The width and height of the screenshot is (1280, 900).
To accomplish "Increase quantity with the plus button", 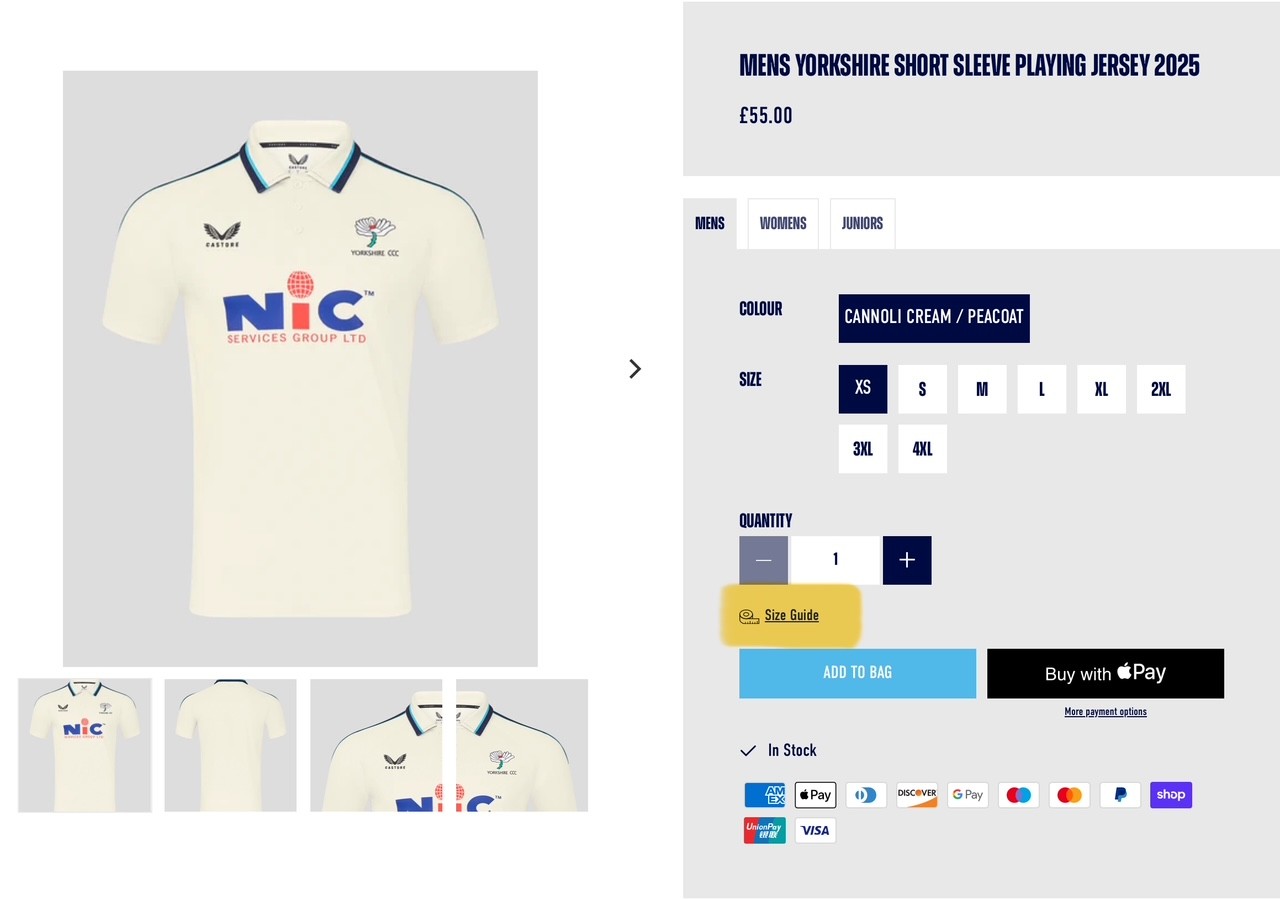I will tap(907, 560).
